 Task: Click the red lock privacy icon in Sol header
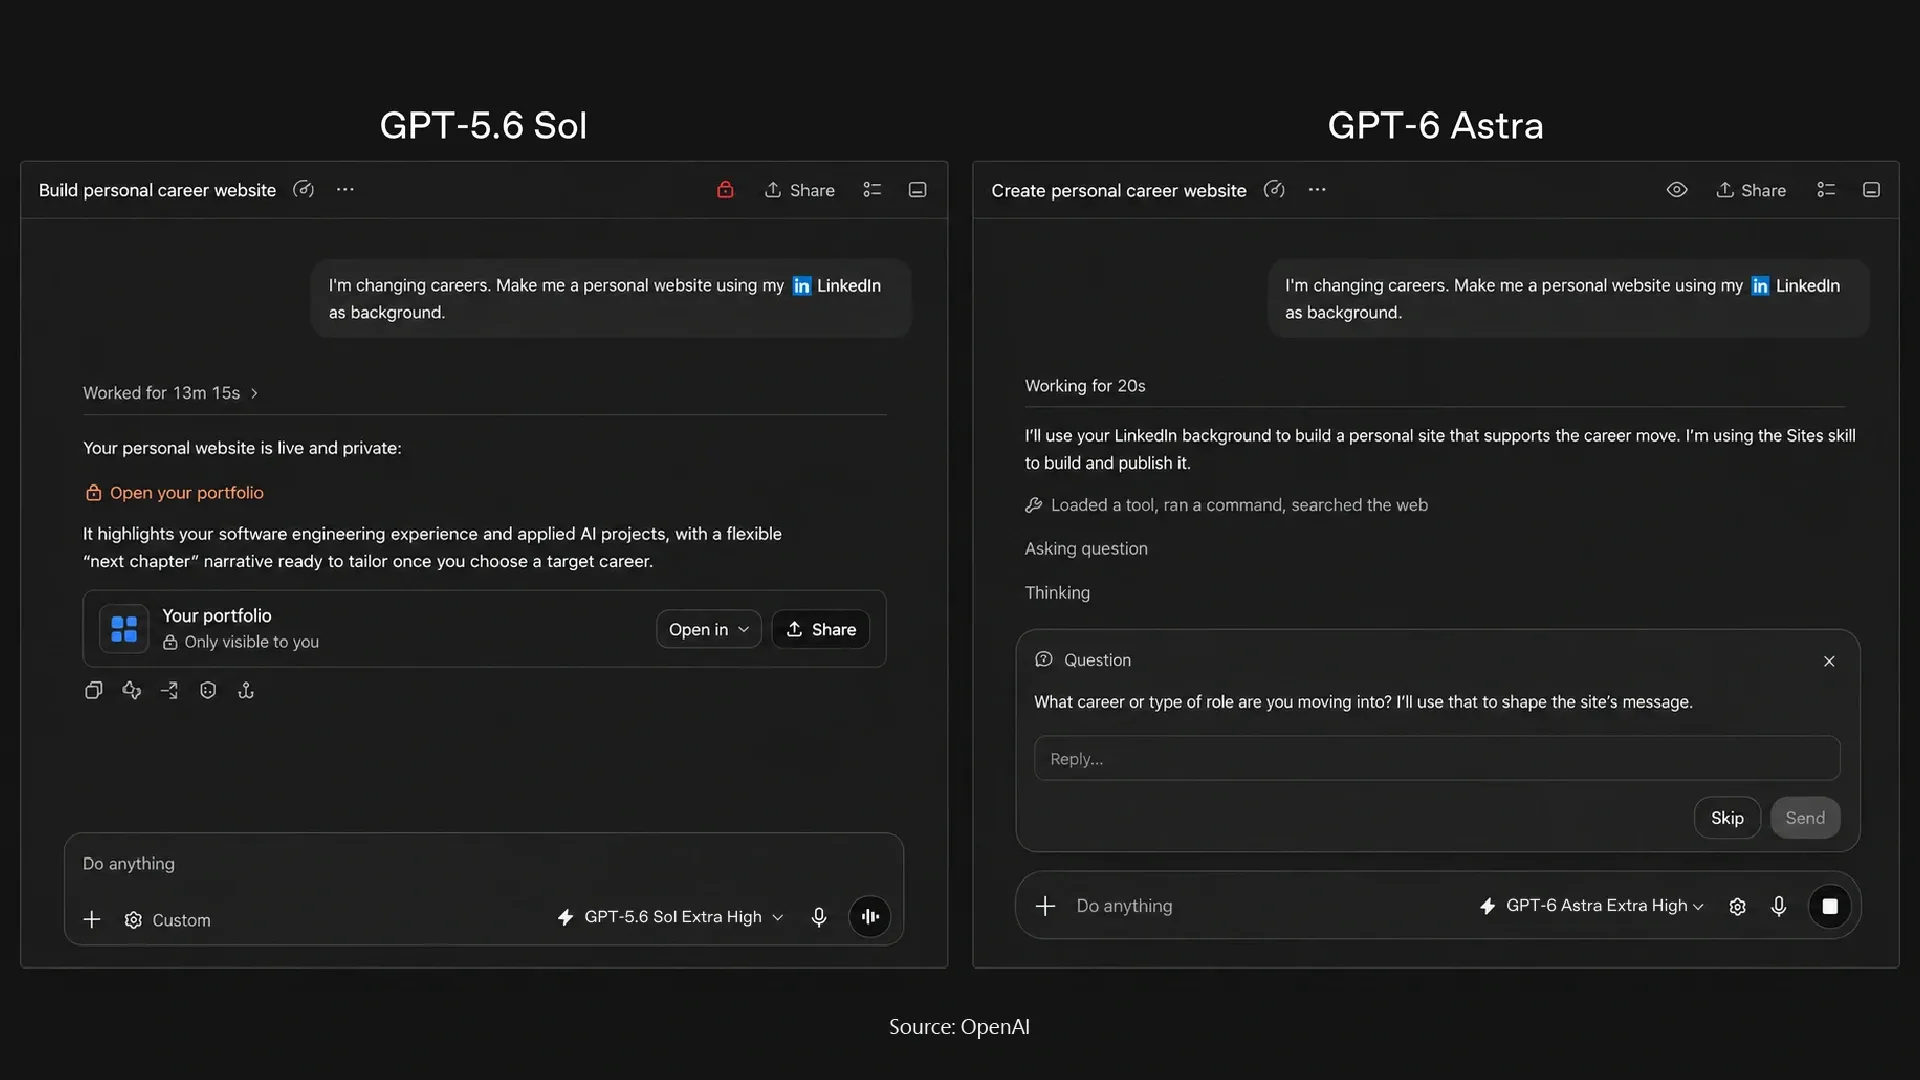[725, 189]
